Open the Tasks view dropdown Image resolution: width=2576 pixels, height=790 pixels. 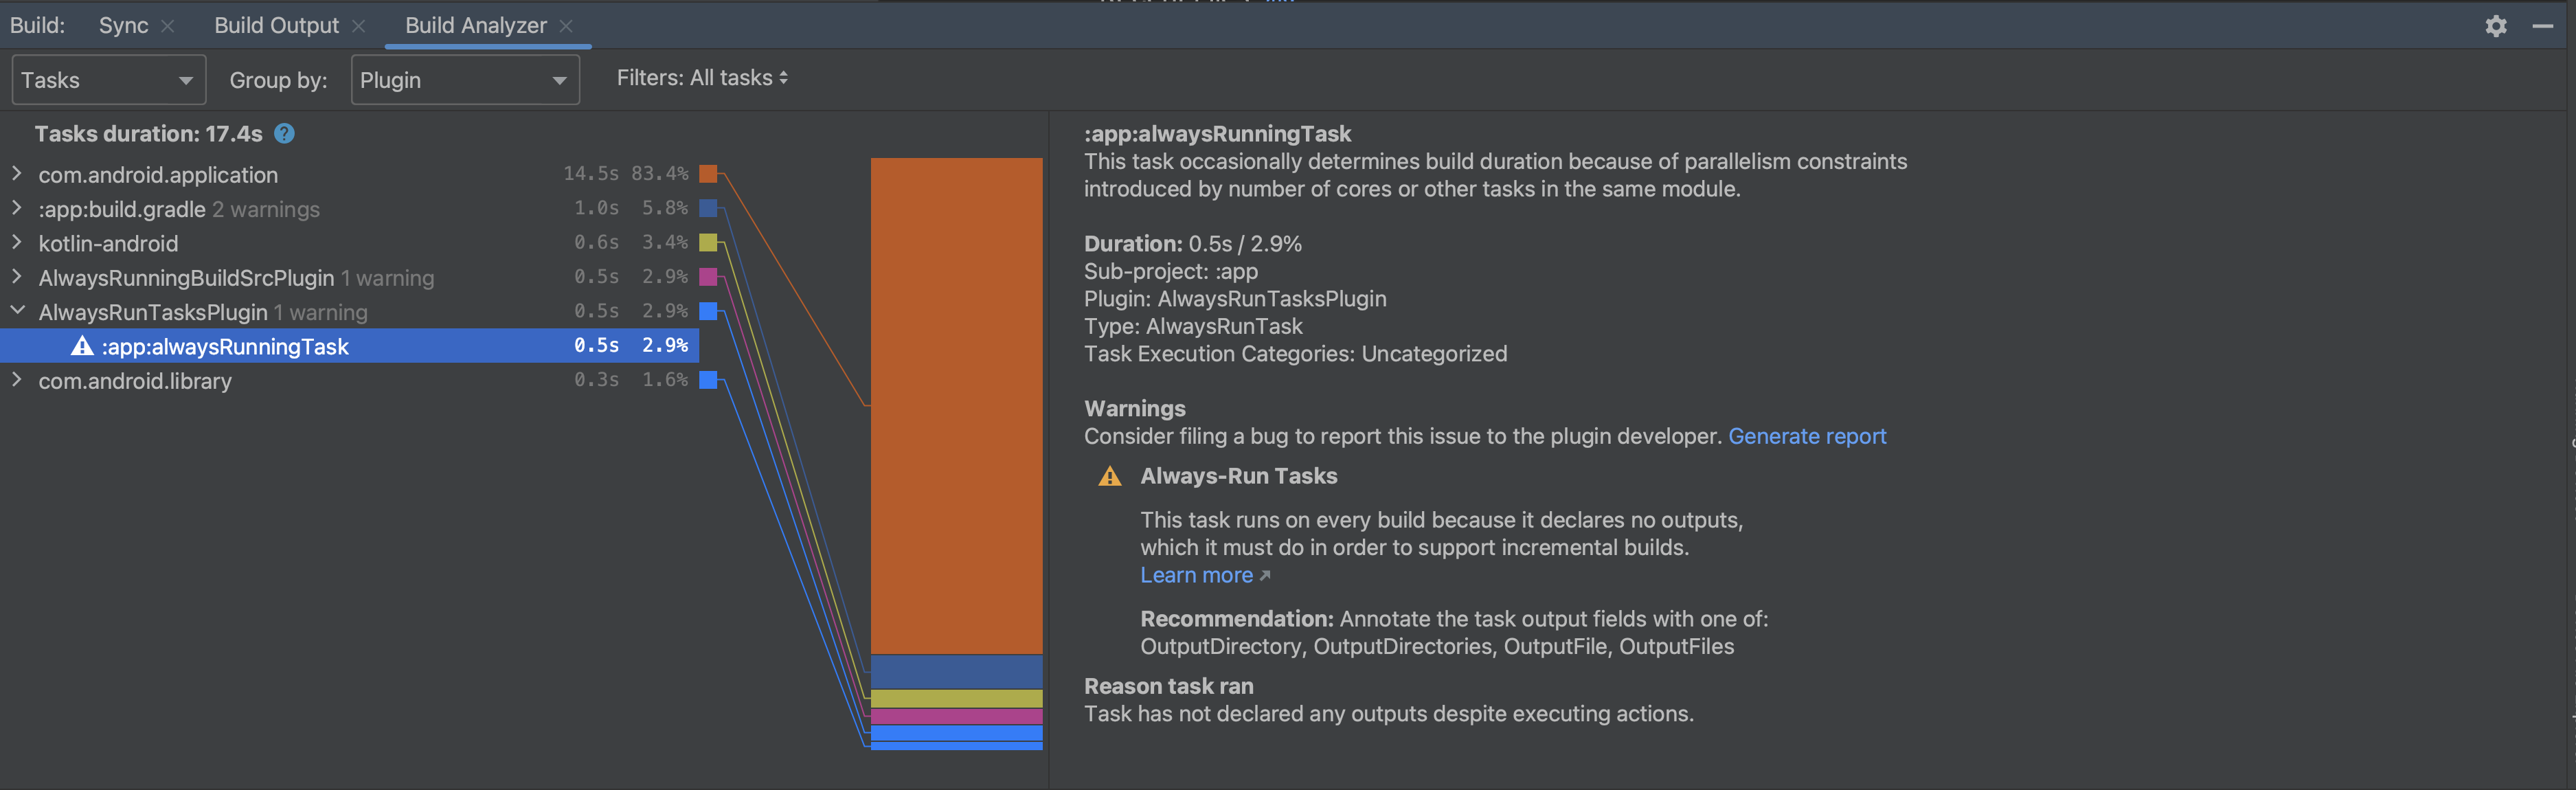(x=108, y=80)
